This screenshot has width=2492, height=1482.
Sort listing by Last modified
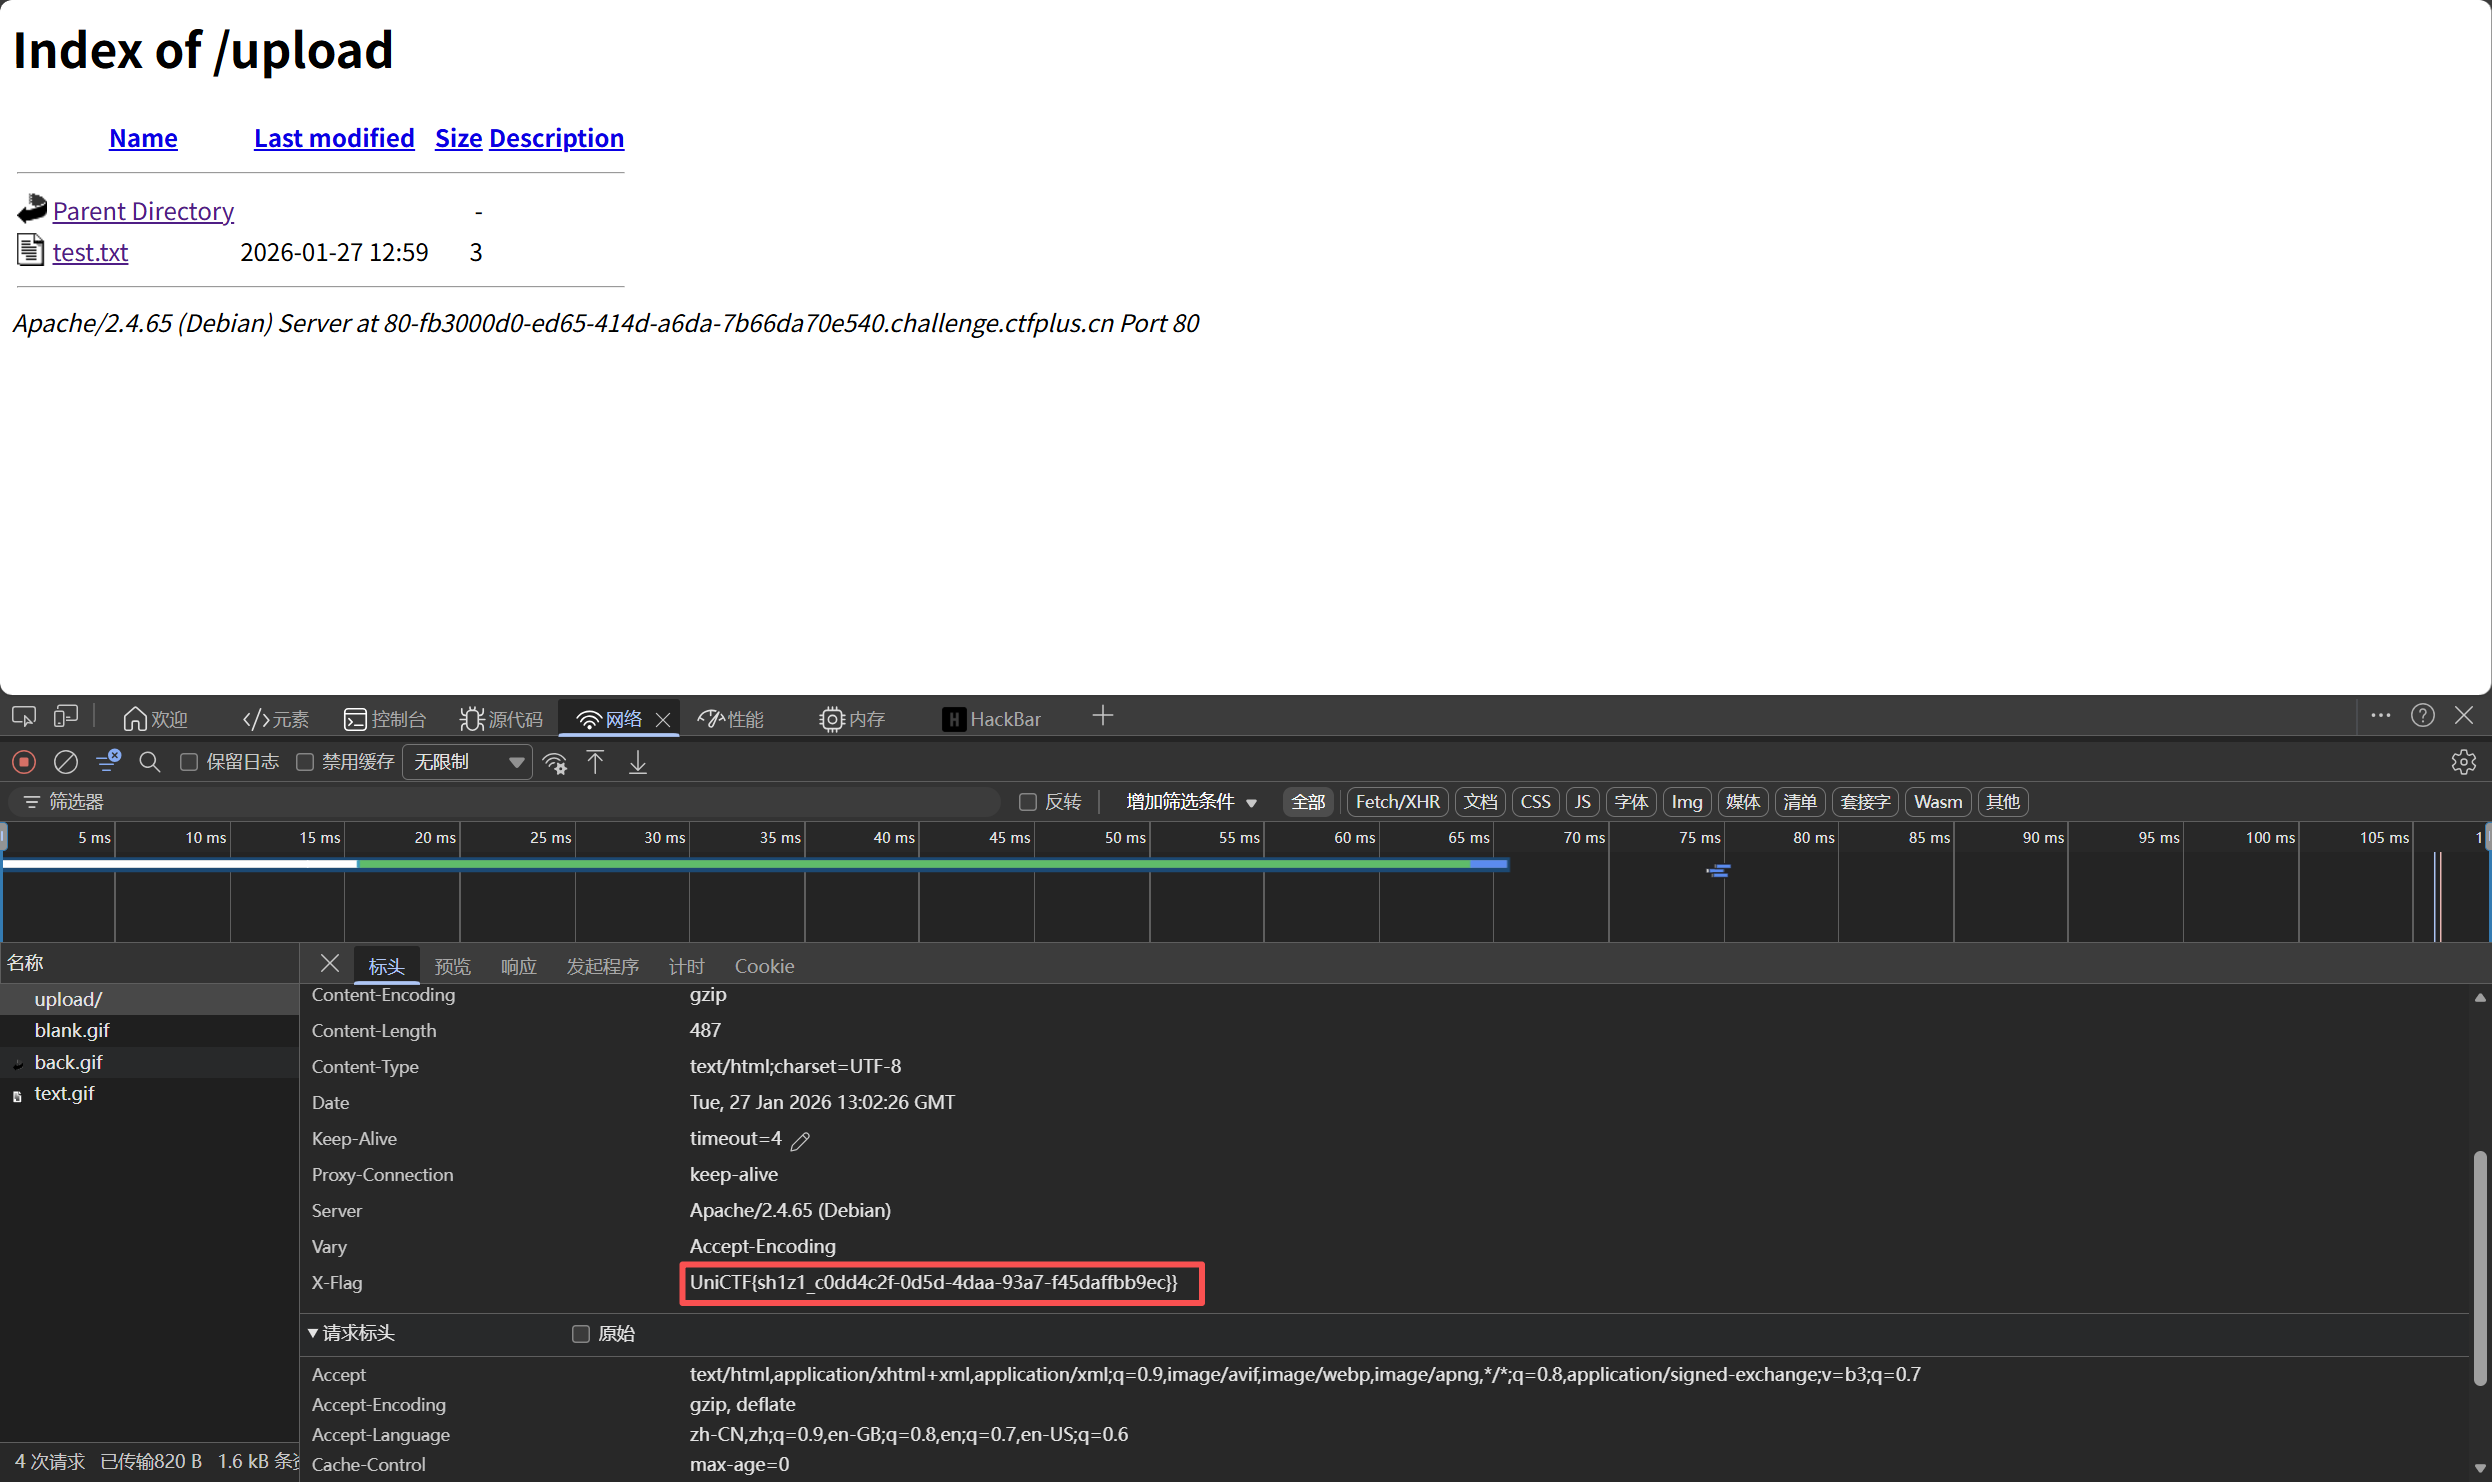(x=334, y=138)
